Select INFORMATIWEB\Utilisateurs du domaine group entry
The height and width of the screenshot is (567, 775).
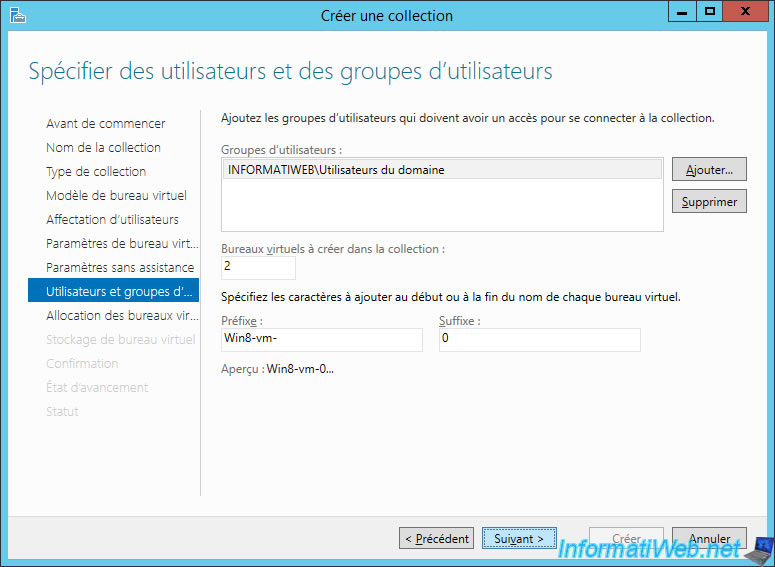point(442,170)
